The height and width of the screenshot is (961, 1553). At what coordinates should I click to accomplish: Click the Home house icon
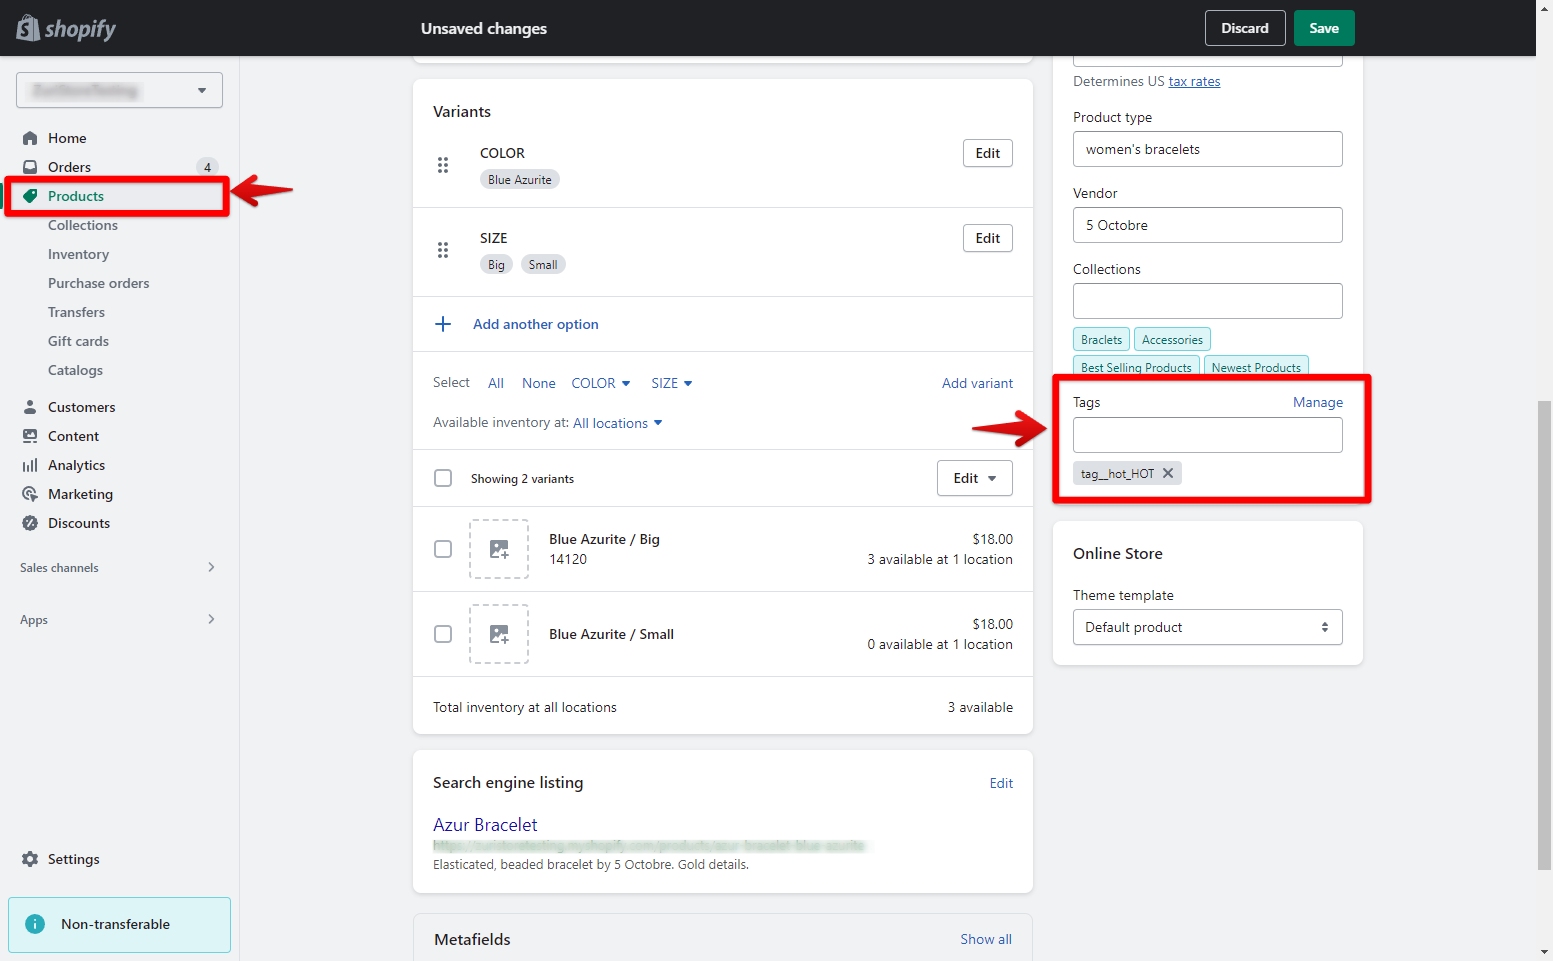30,138
